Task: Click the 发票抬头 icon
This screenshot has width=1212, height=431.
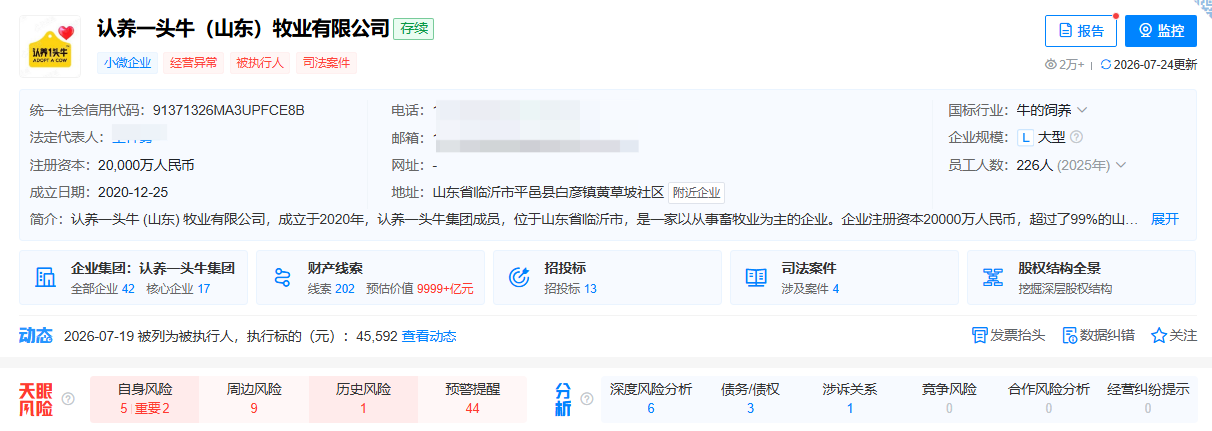Action: [980, 335]
